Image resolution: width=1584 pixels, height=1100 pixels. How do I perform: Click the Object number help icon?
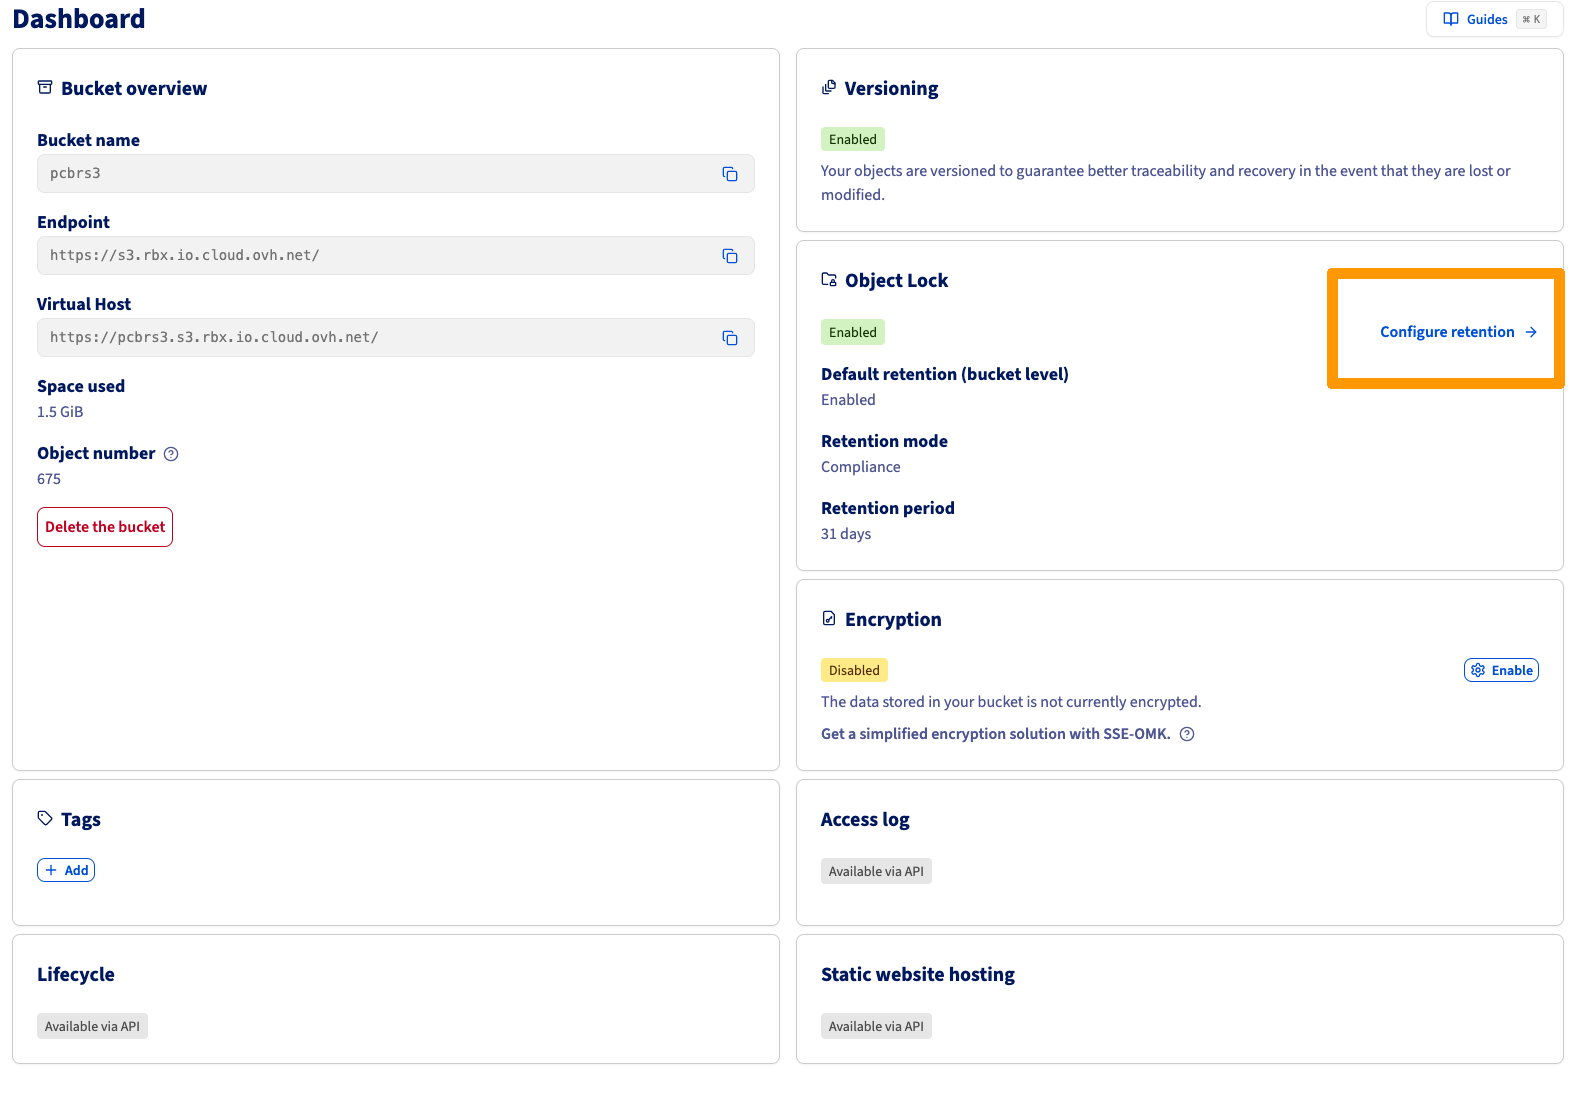[171, 454]
